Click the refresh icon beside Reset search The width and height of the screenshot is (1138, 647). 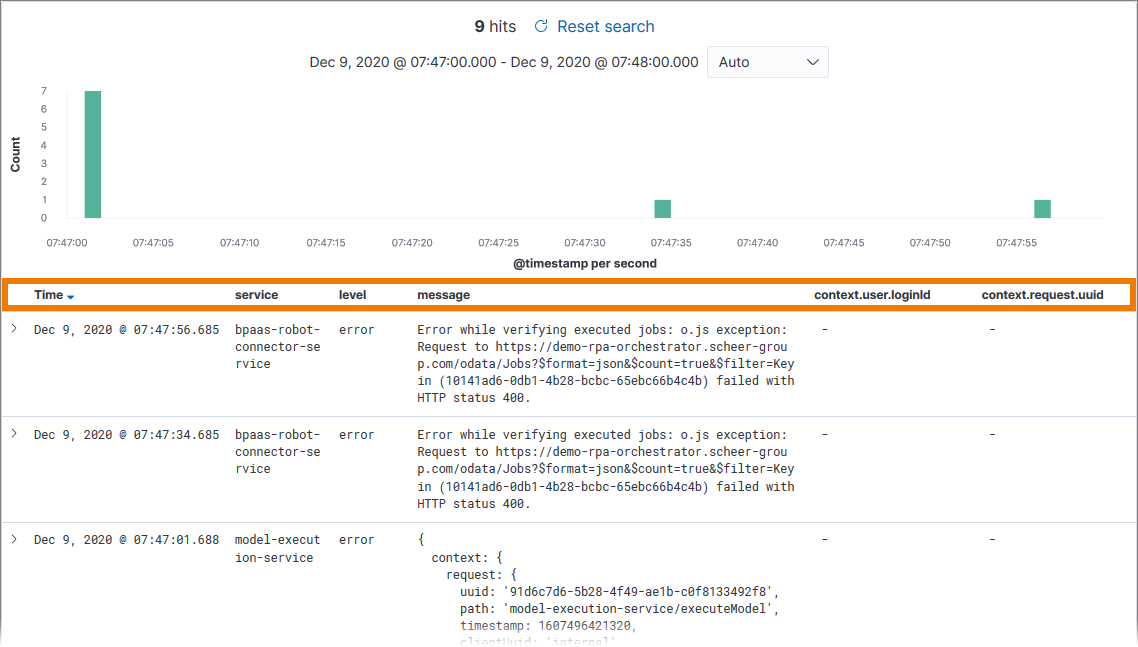tap(541, 26)
